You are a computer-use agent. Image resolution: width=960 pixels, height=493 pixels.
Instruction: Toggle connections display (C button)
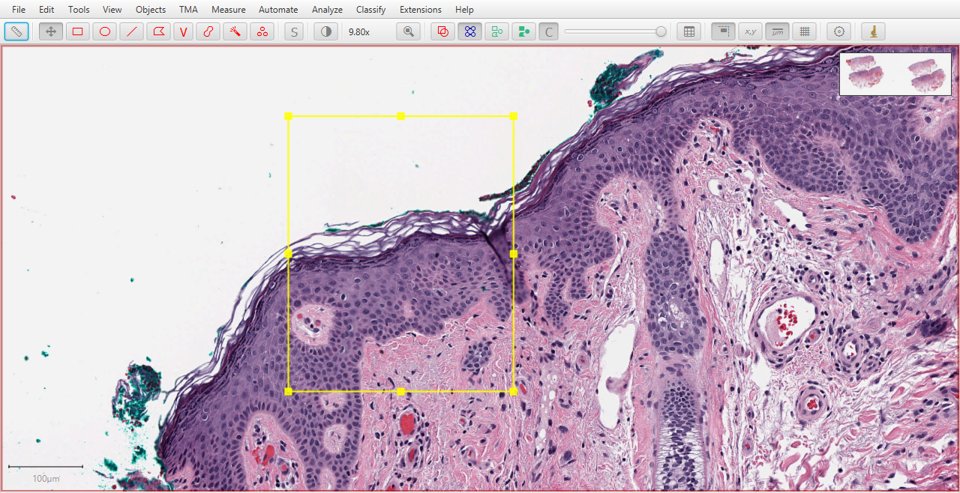[x=549, y=31]
